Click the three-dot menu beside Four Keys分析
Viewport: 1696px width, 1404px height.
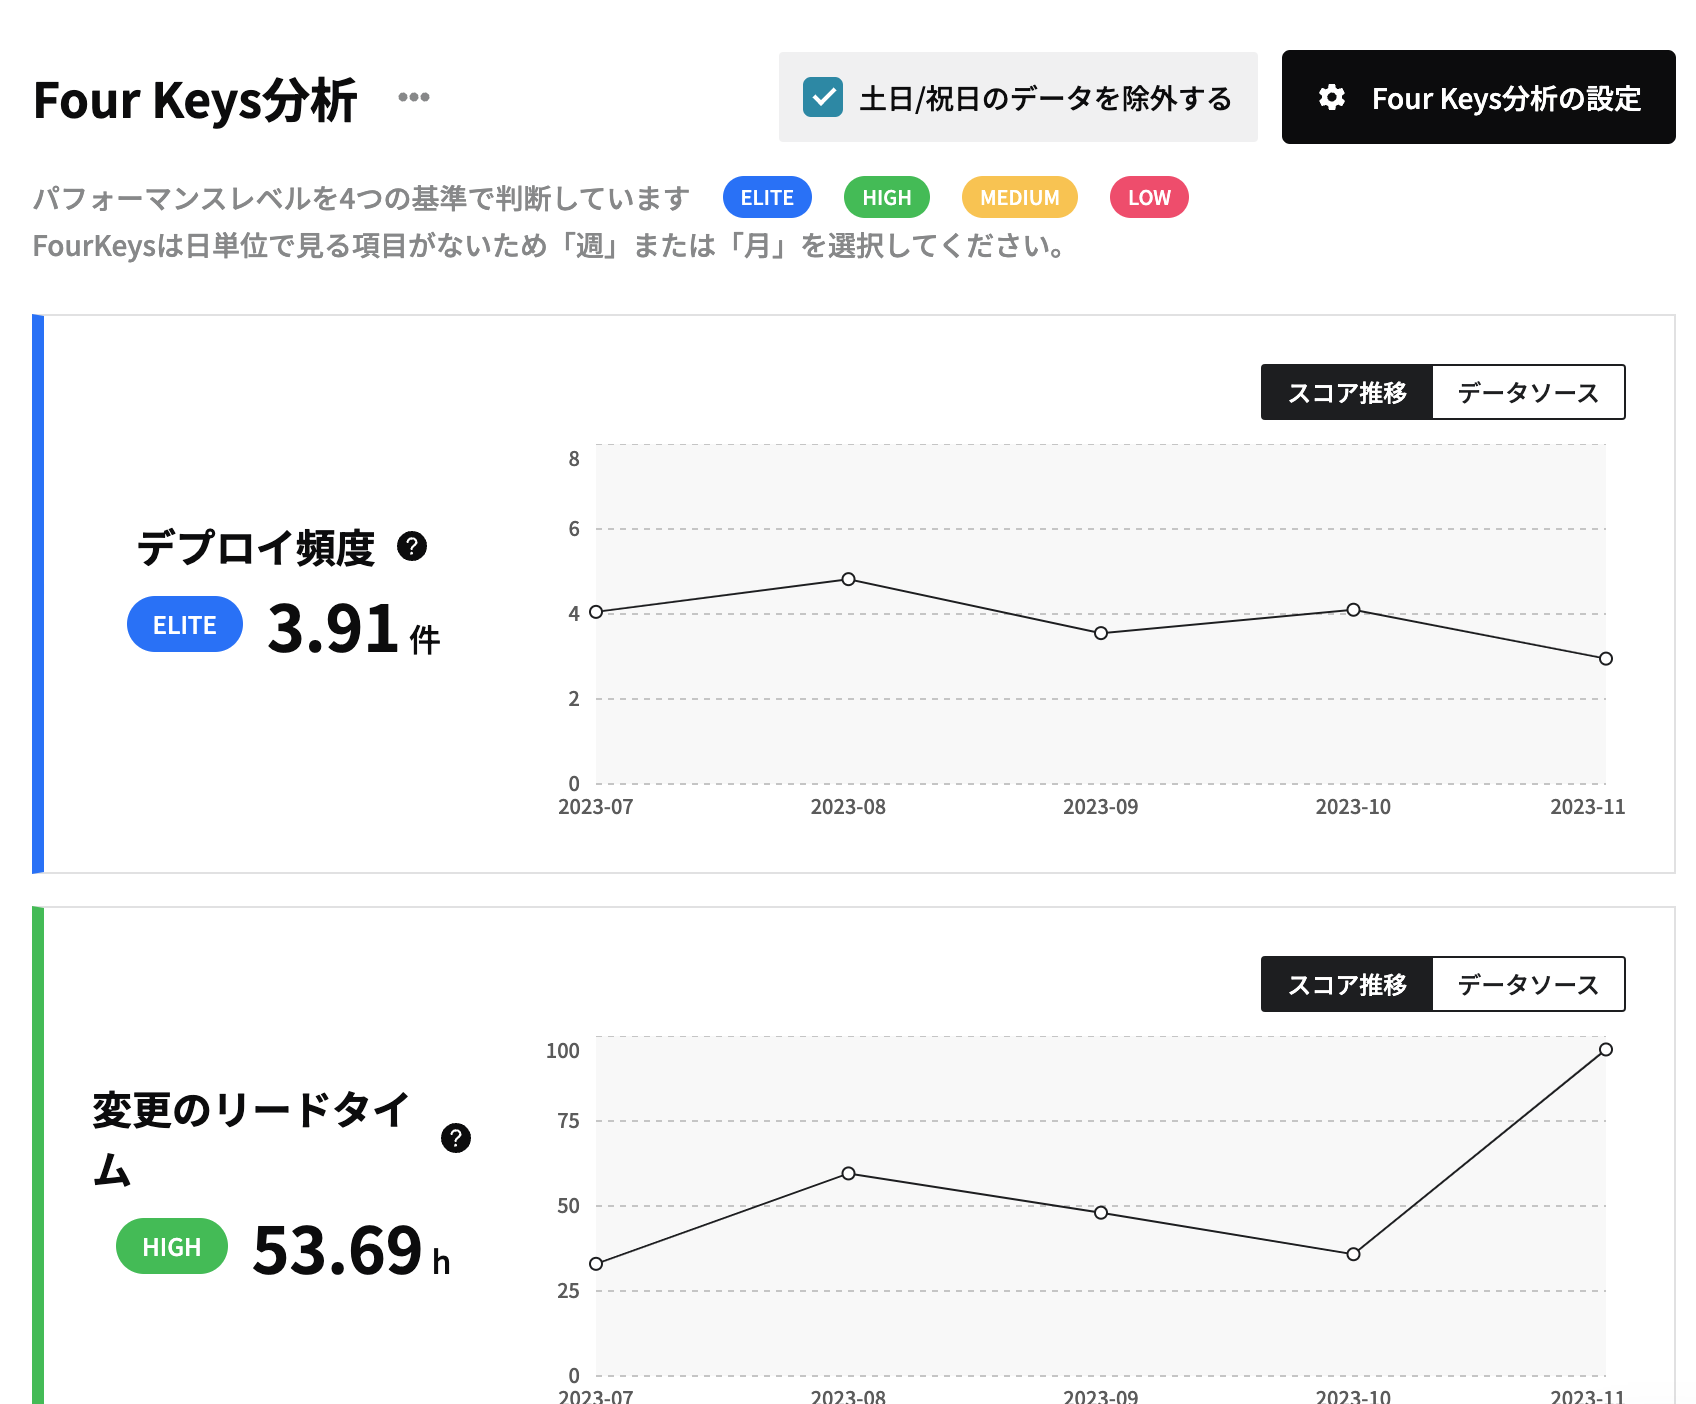click(413, 97)
